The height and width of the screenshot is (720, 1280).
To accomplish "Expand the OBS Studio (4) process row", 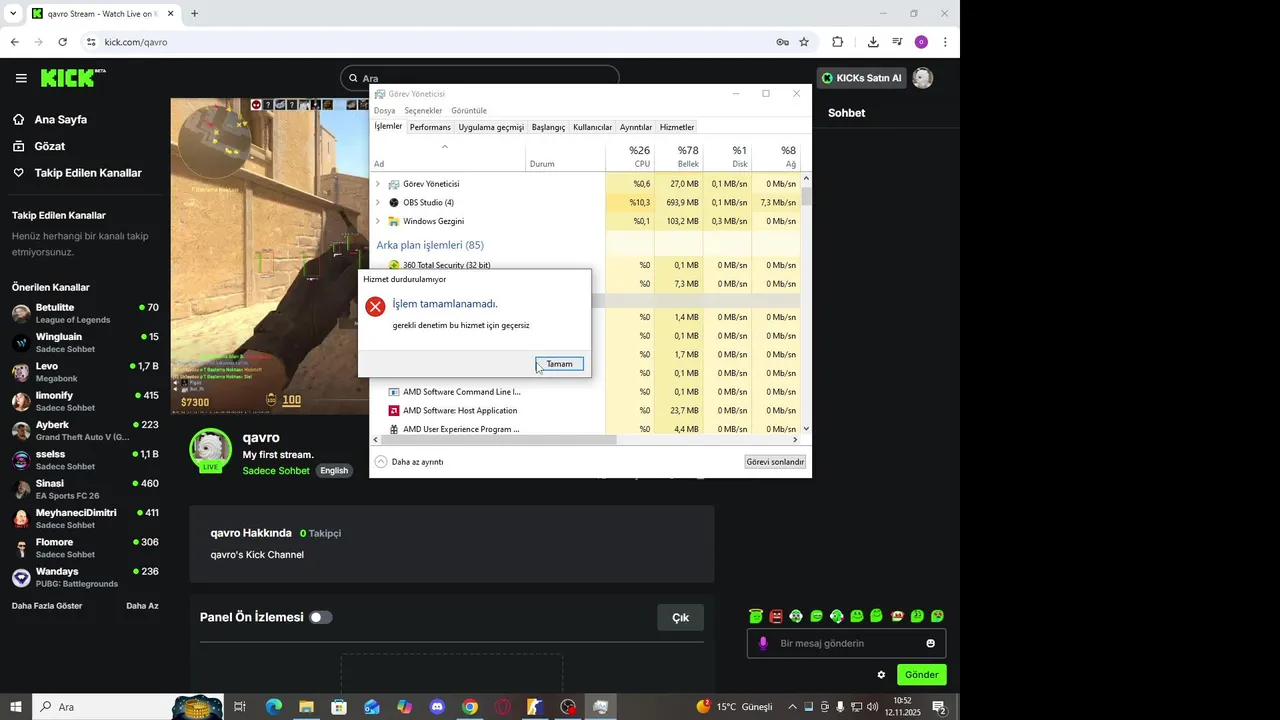I will (x=377, y=202).
